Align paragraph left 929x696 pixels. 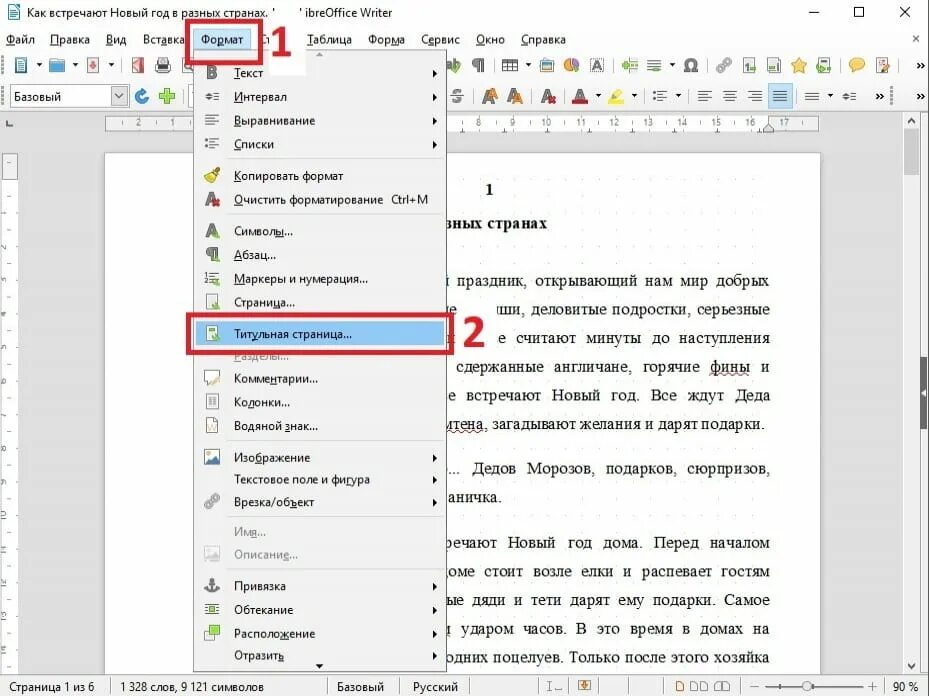click(704, 96)
